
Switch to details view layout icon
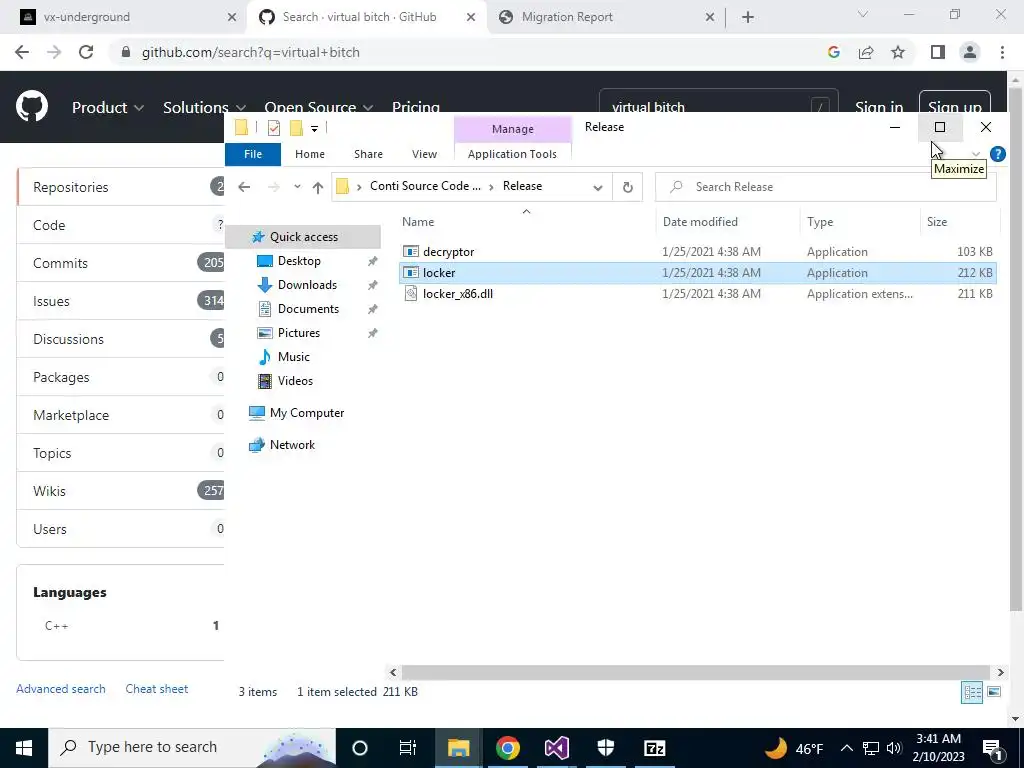pos(972,692)
